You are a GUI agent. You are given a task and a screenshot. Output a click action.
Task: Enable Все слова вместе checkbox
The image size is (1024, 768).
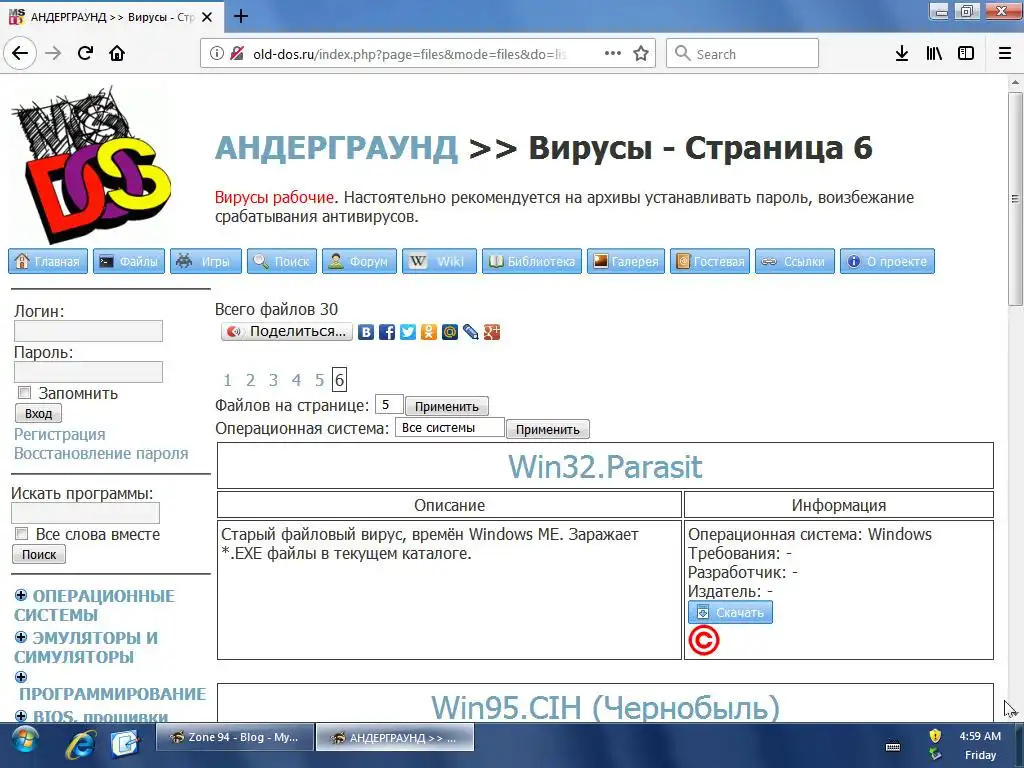tap(22, 534)
